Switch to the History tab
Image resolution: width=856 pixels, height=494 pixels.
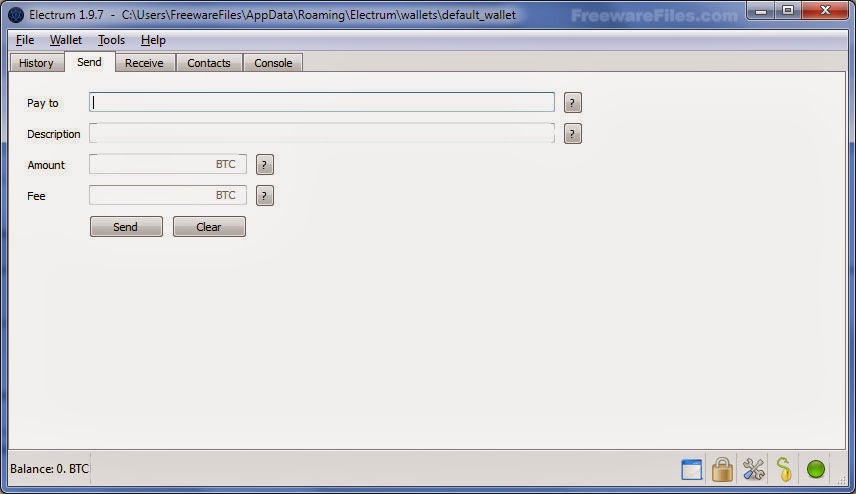[36, 63]
